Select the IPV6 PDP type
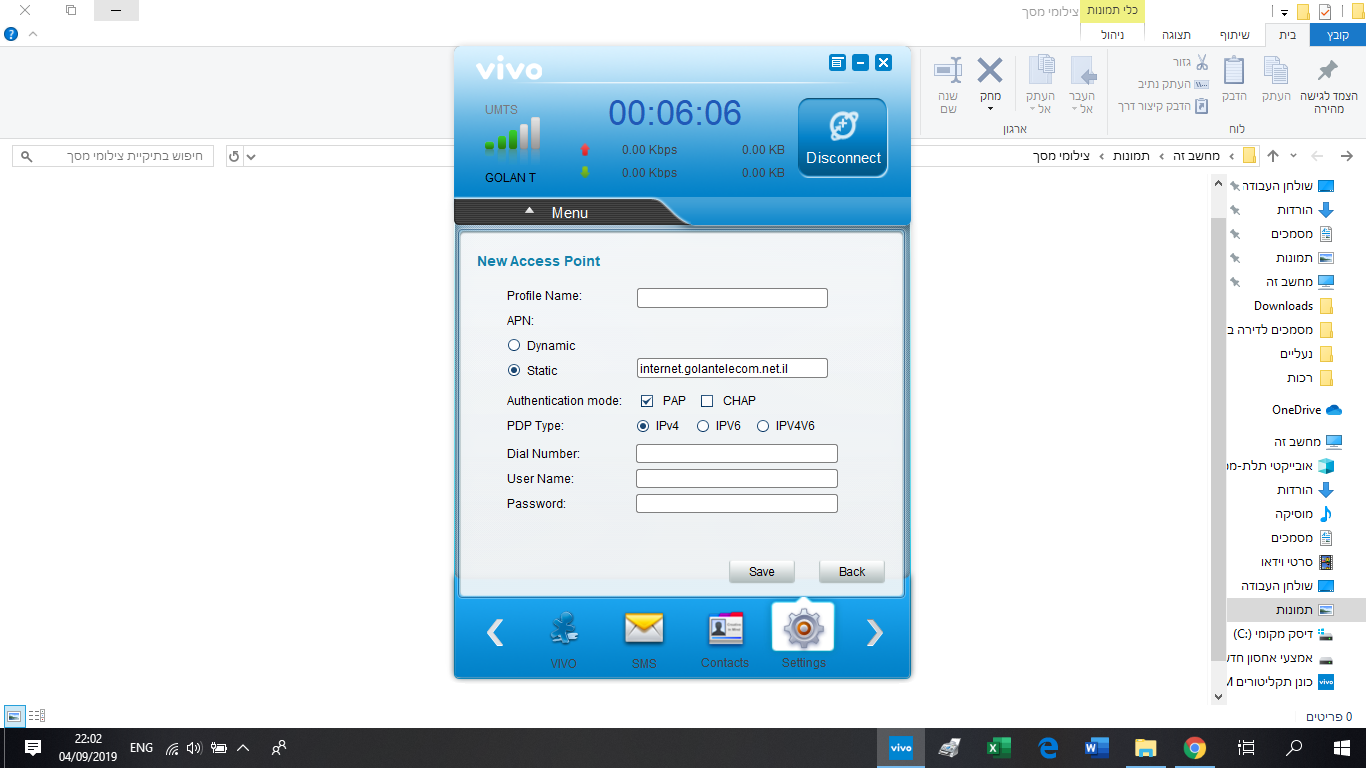Image resolution: width=1366 pixels, height=768 pixels. [703, 426]
